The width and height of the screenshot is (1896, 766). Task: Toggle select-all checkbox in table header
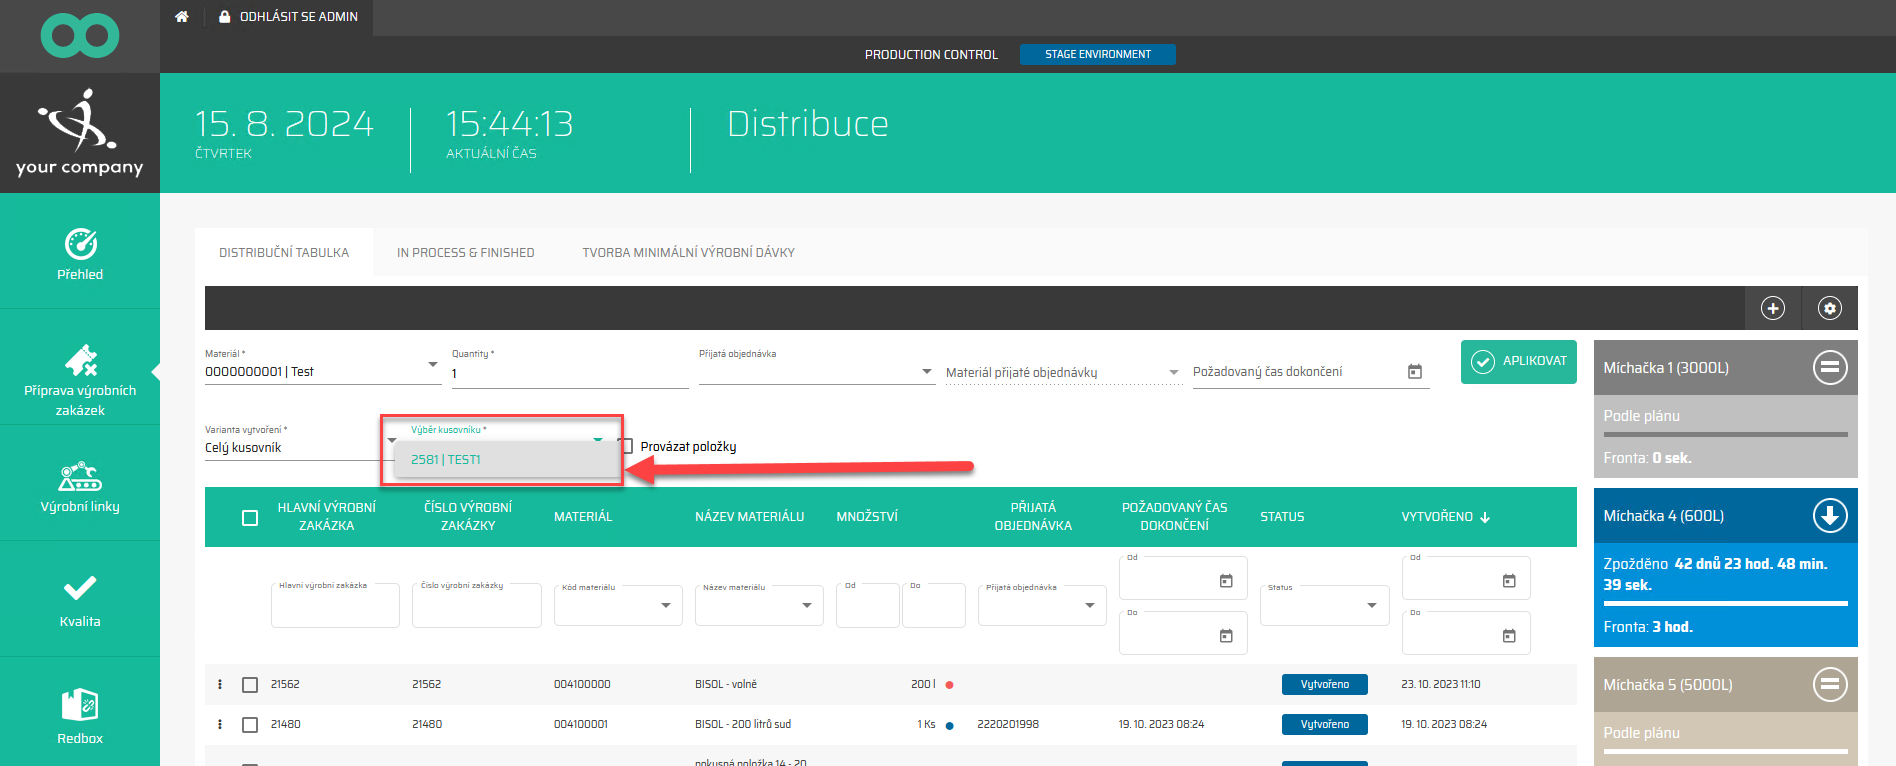tap(250, 517)
